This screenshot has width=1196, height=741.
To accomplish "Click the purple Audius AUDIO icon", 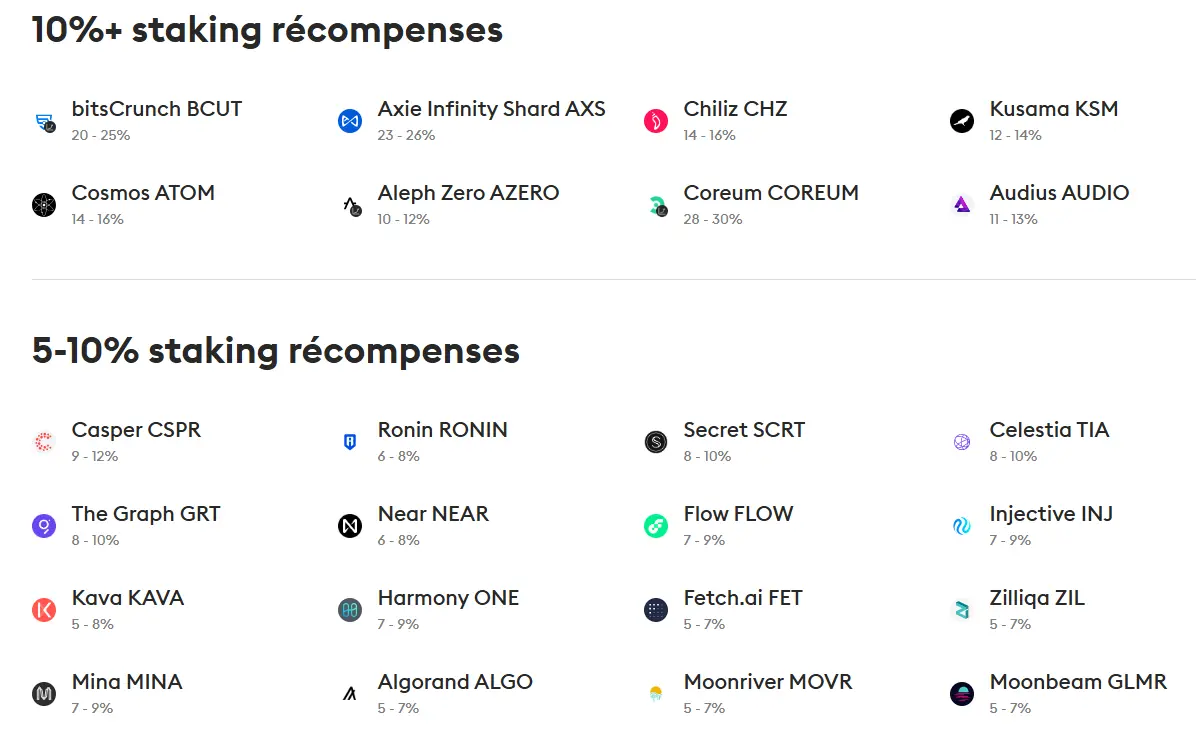I will point(962,205).
